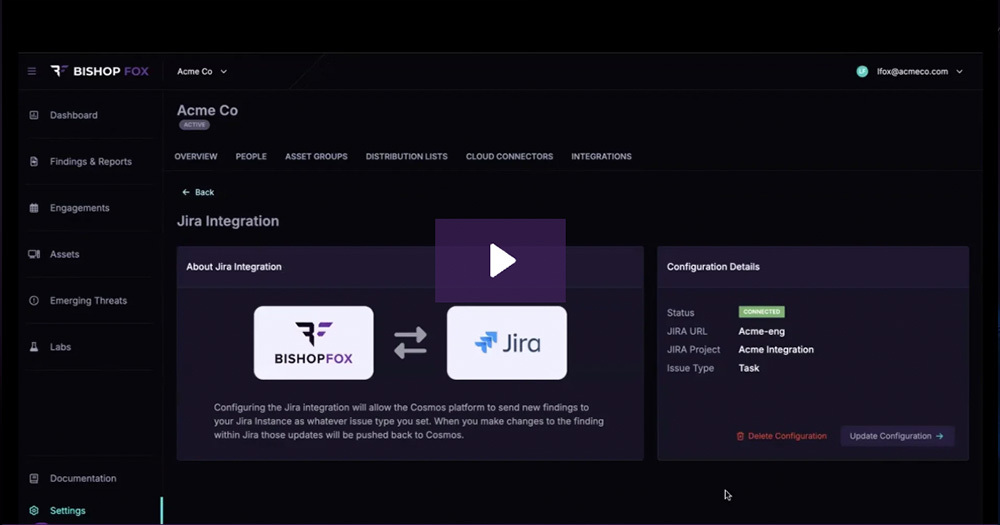Play the video with the center play button
The image size is (1000, 525).
pyautogui.click(x=501, y=260)
